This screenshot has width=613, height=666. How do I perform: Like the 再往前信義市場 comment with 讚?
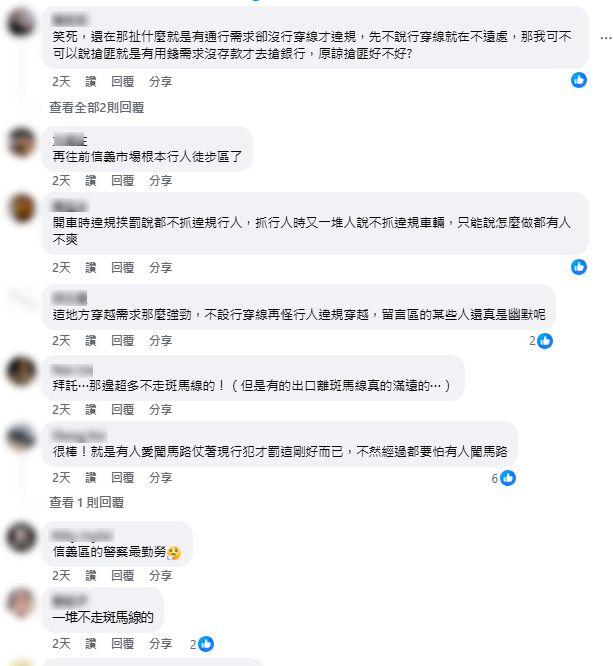click(90, 181)
